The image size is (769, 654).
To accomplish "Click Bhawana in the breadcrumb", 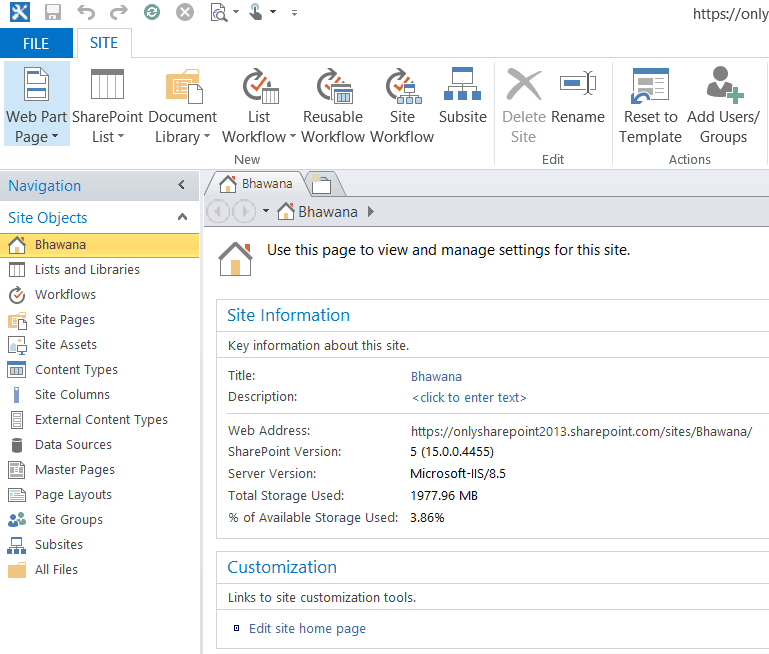I will pos(328,212).
